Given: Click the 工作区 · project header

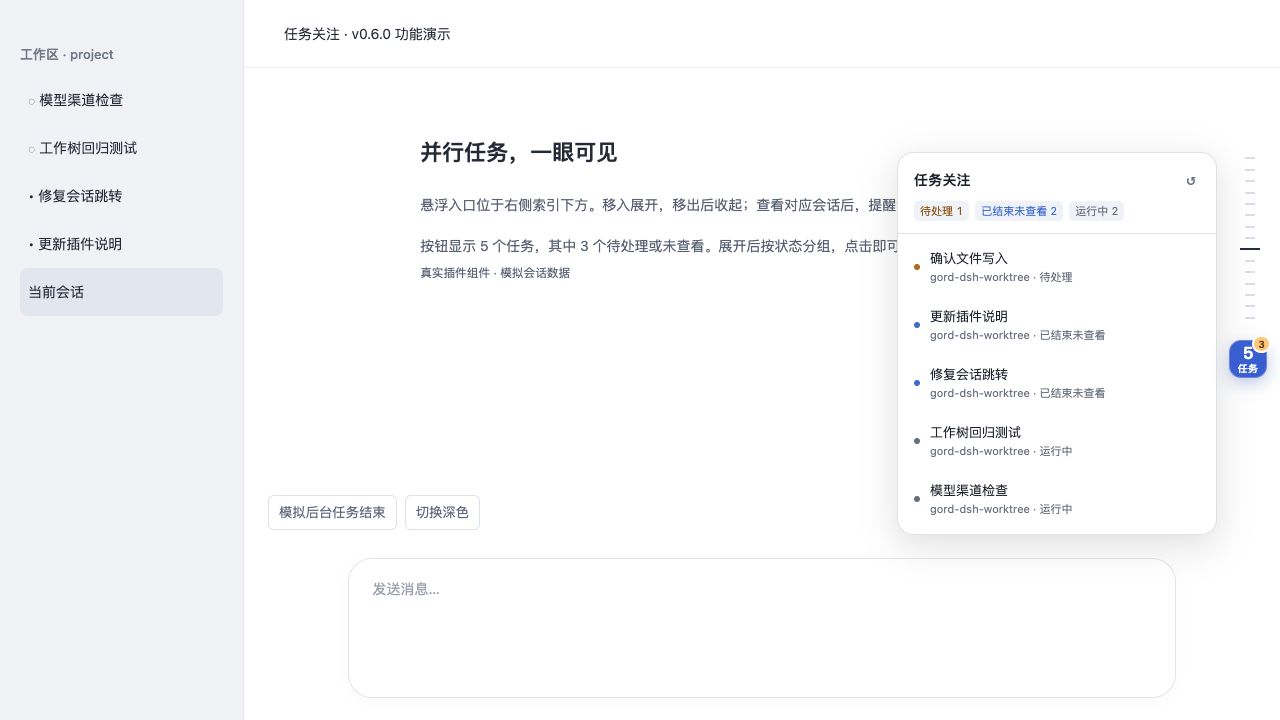Looking at the screenshot, I should coord(67,55).
